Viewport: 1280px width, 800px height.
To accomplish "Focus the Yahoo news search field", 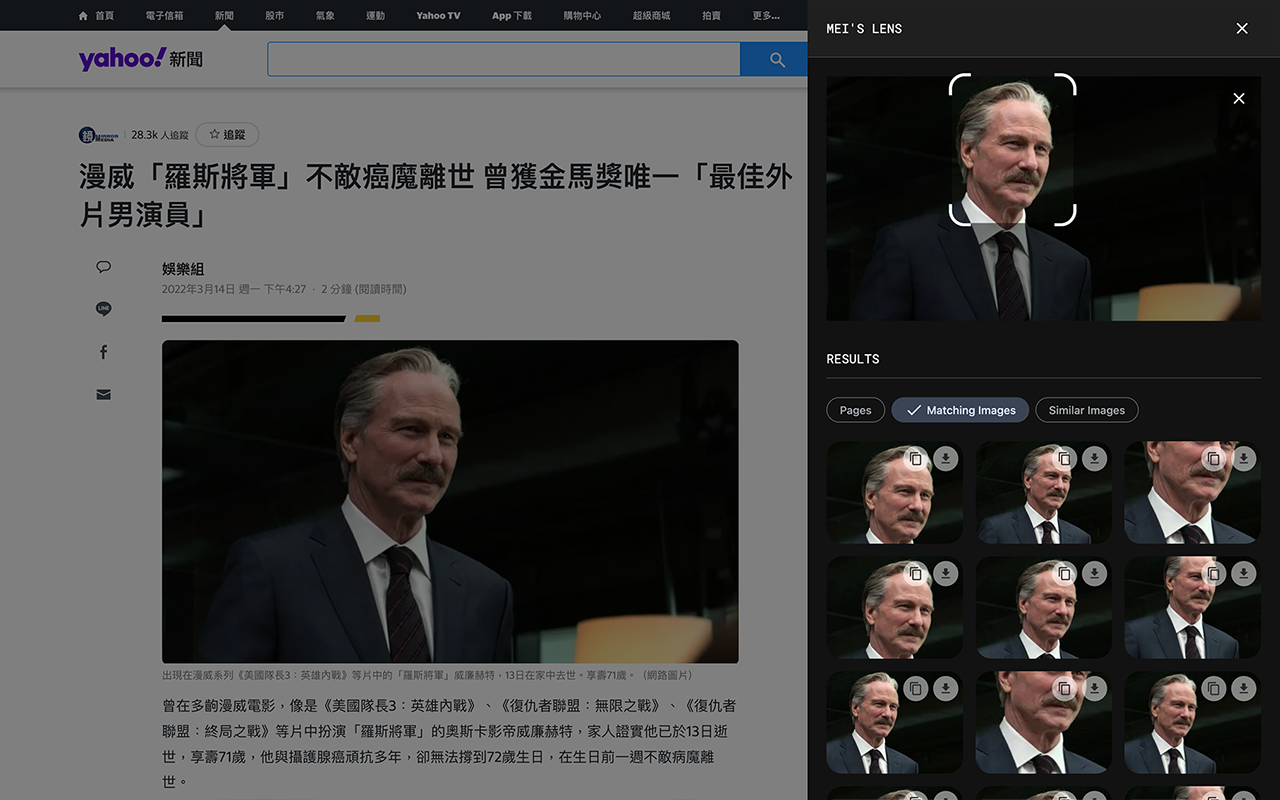I will tap(504, 59).
